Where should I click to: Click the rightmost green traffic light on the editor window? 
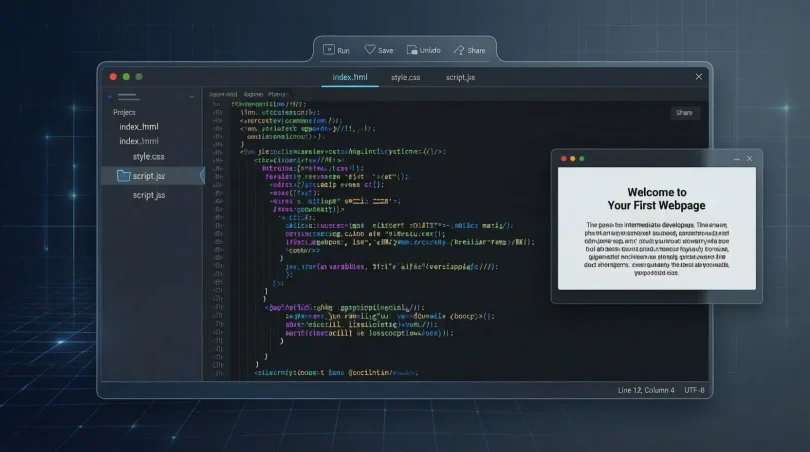tap(139, 76)
